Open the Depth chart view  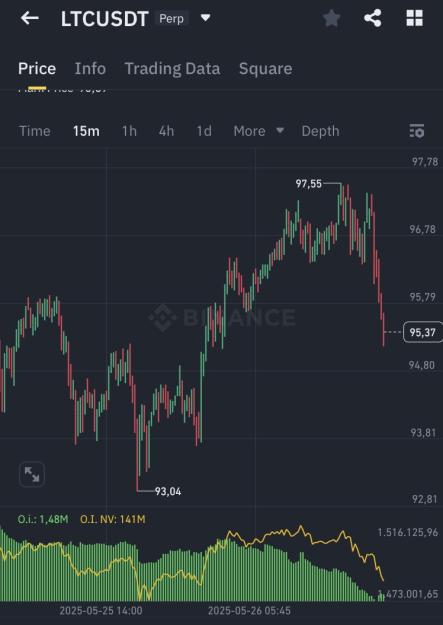pos(320,131)
